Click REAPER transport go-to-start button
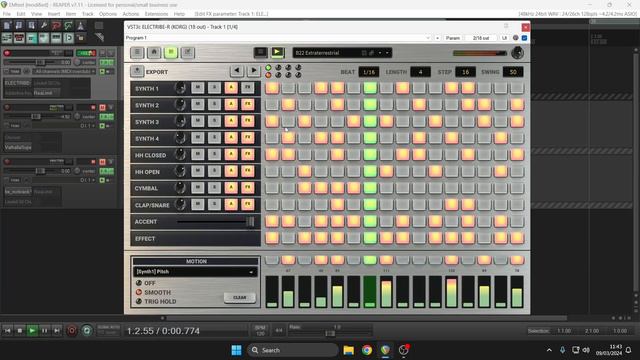The height and width of the screenshot is (360, 640). (x=7, y=331)
